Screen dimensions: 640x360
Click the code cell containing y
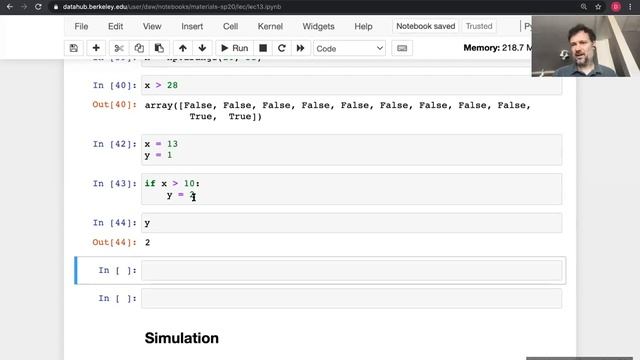pos(351,223)
